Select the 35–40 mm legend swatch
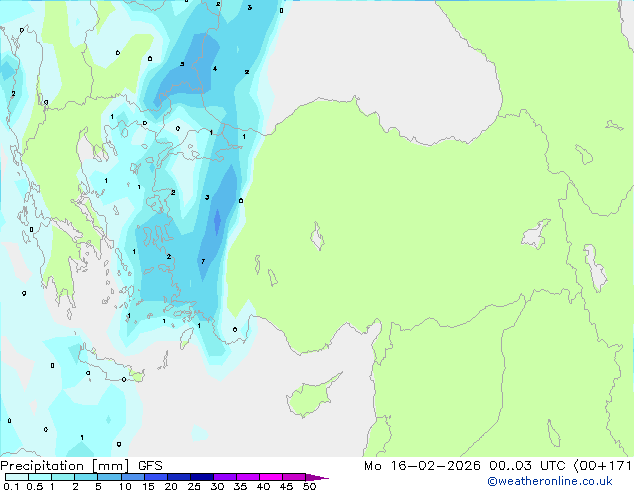 pos(247,477)
